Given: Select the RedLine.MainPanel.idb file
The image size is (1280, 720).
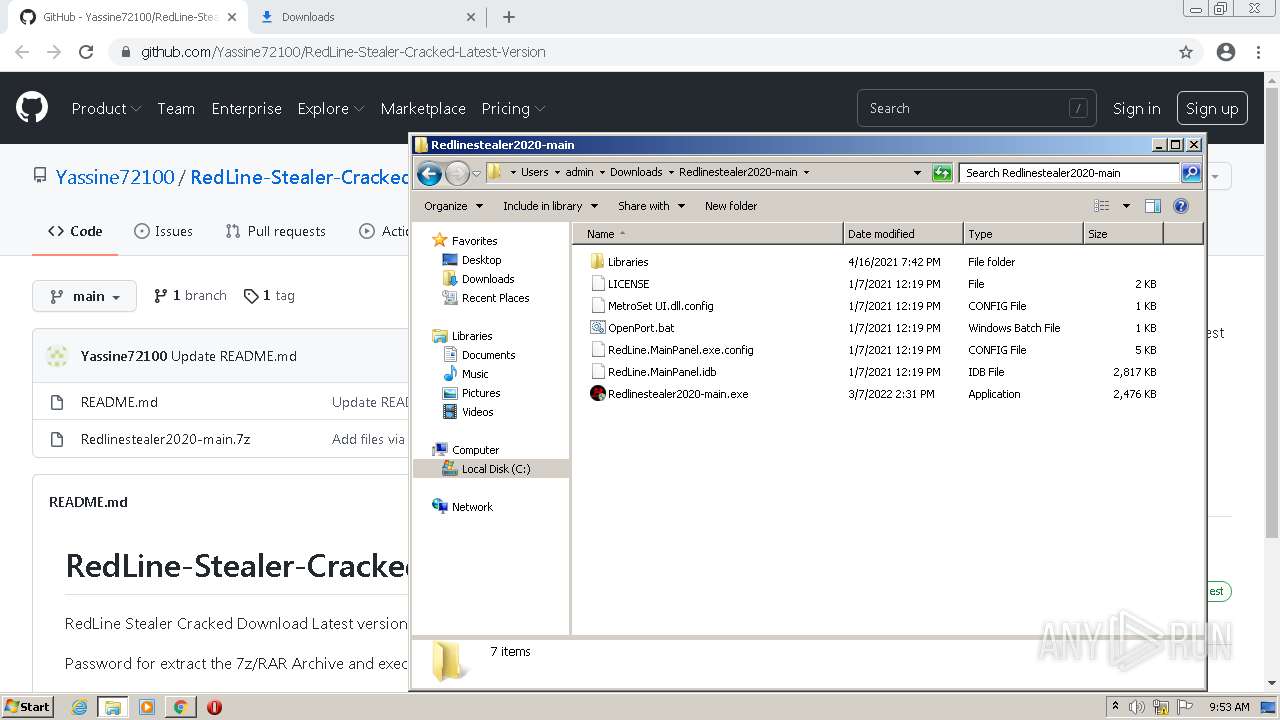Looking at the screenshot, I should pyautogui.click(x=662, y=372).
